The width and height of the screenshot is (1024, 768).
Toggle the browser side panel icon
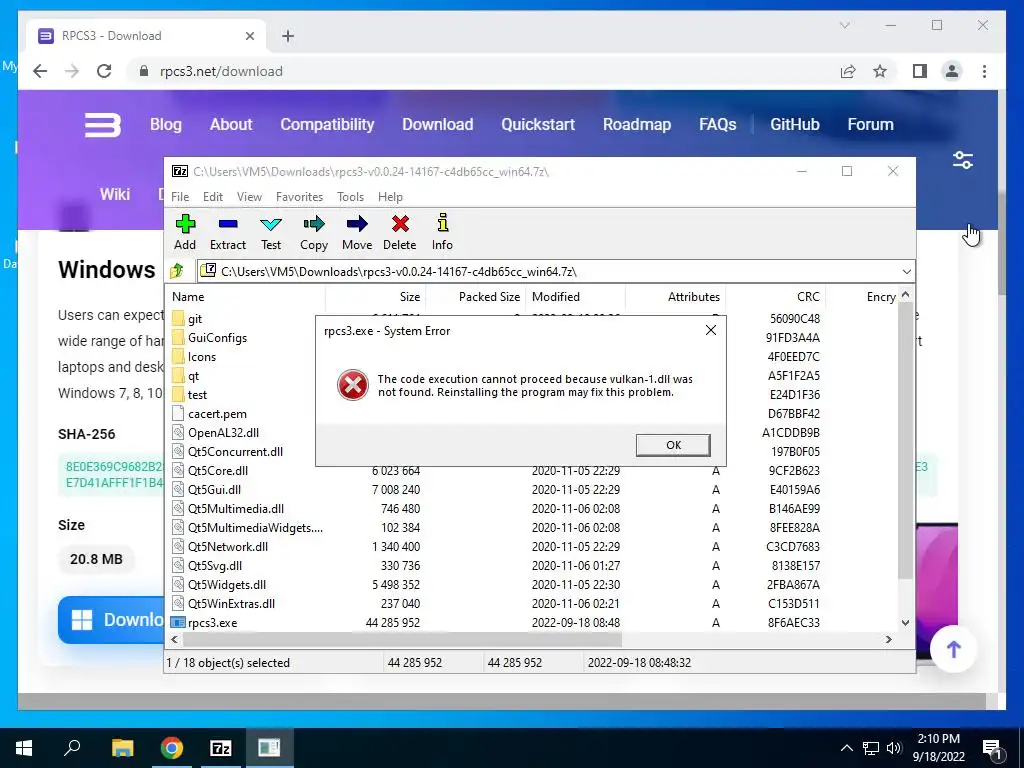coord(920,71)
